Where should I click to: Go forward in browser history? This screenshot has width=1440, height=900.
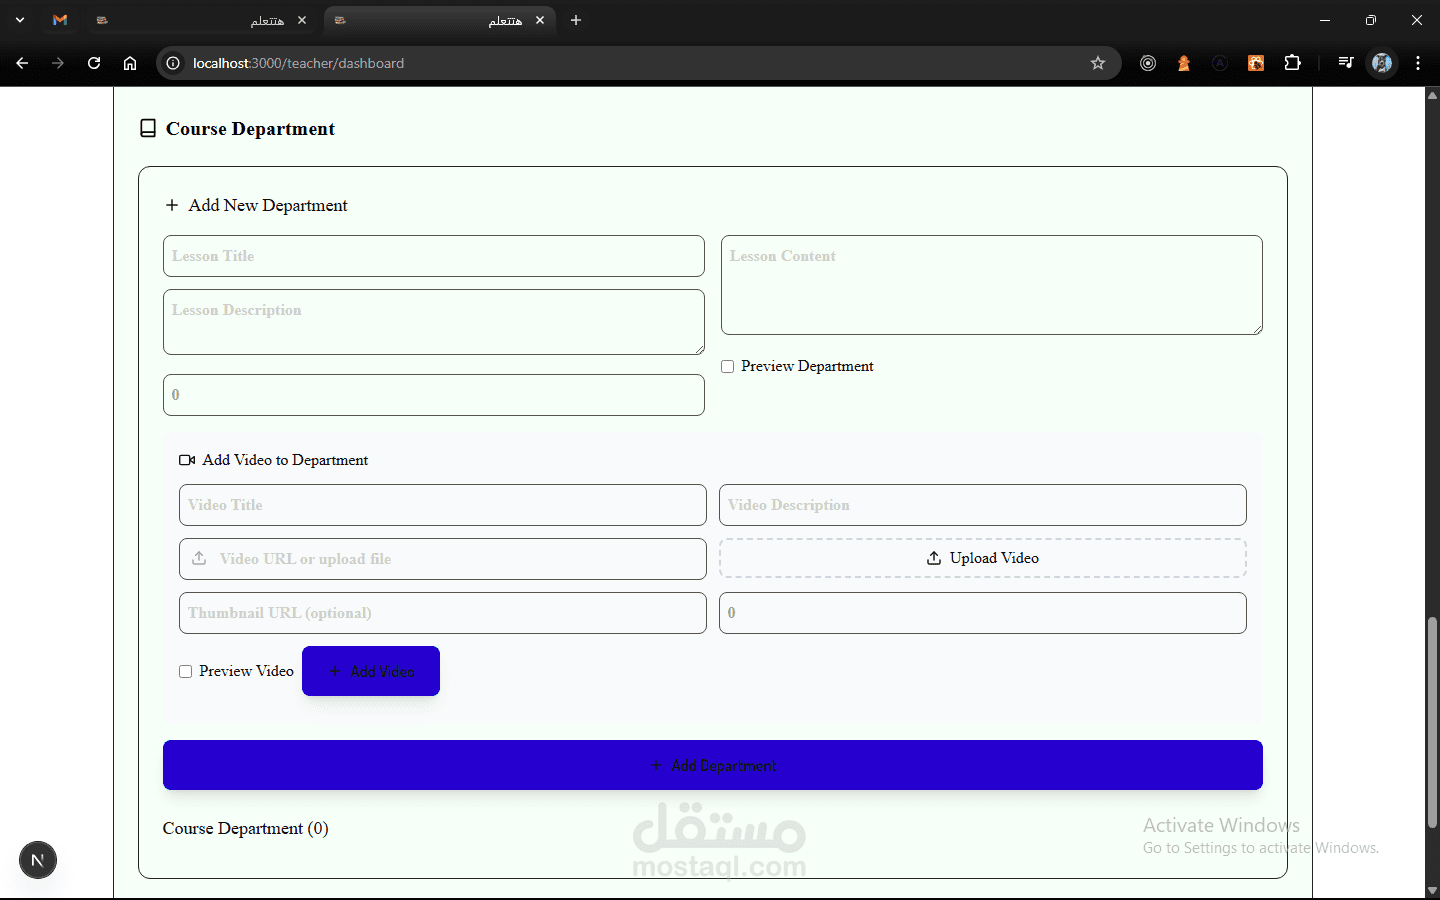(58, 63)
